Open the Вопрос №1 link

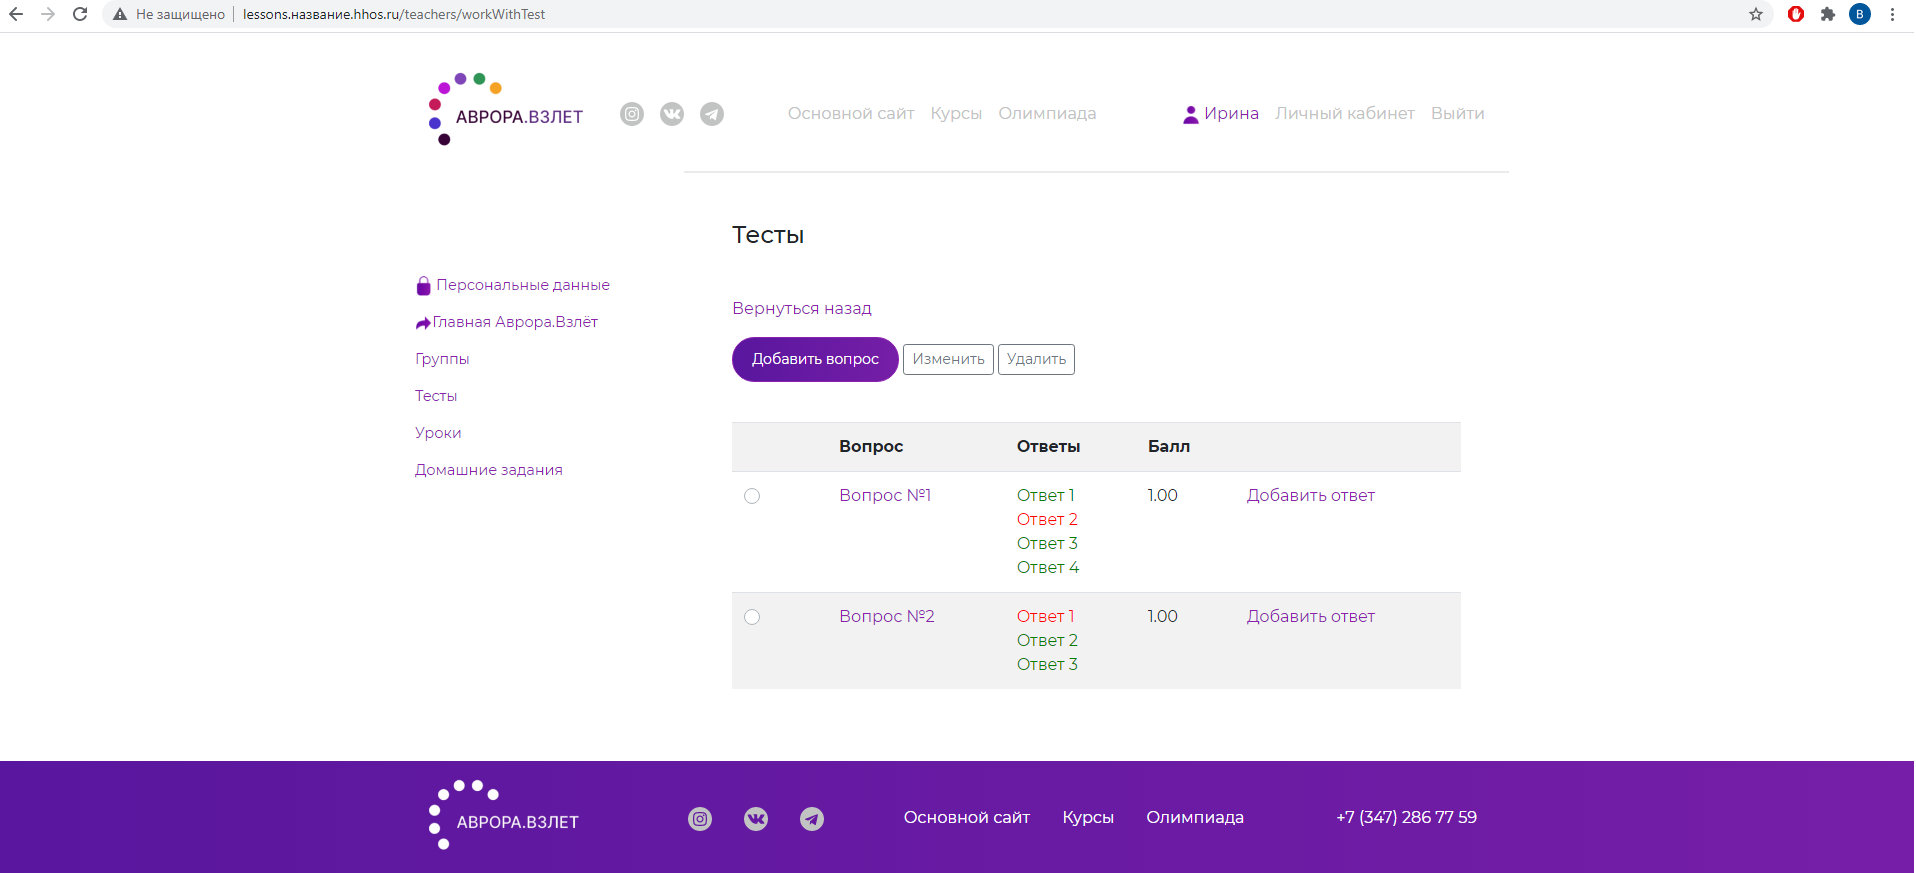click(x=885, y=495)
